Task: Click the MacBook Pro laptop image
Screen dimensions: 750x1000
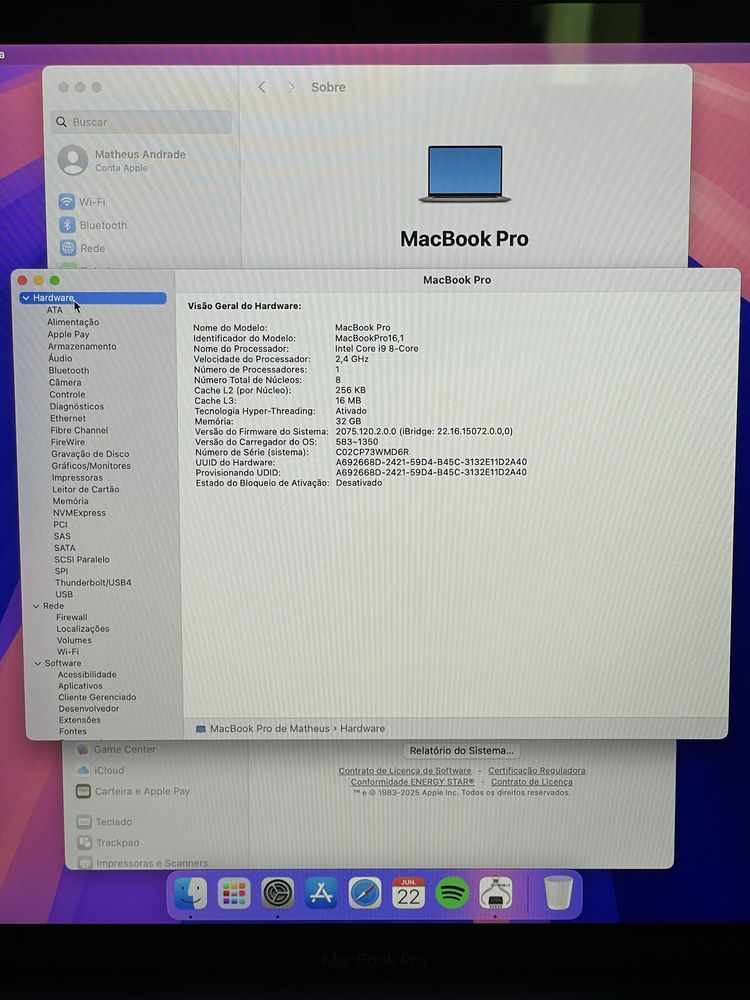Action: point(465,174)
